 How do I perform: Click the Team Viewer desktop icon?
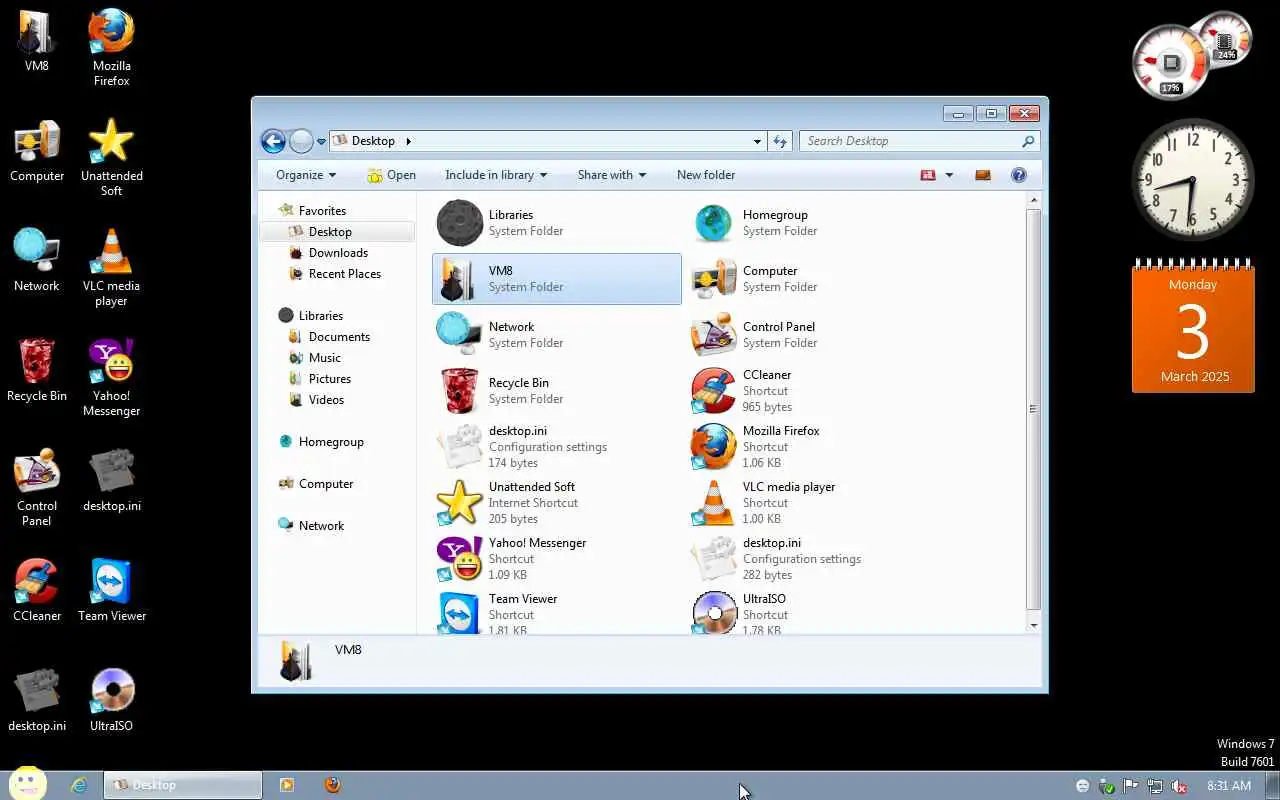pyautogui.click(x=111, y=590)
